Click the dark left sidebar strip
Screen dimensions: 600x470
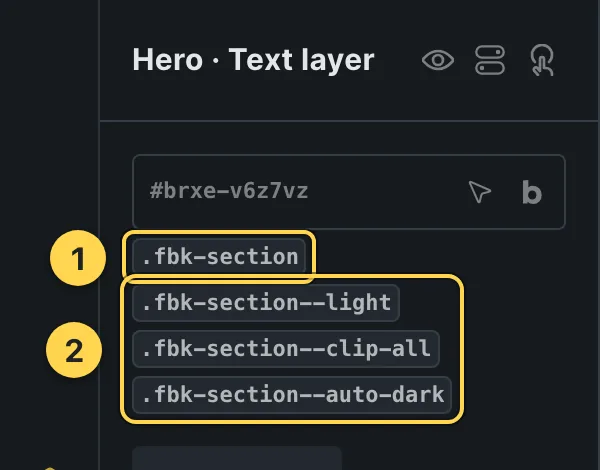pos(49,115)
